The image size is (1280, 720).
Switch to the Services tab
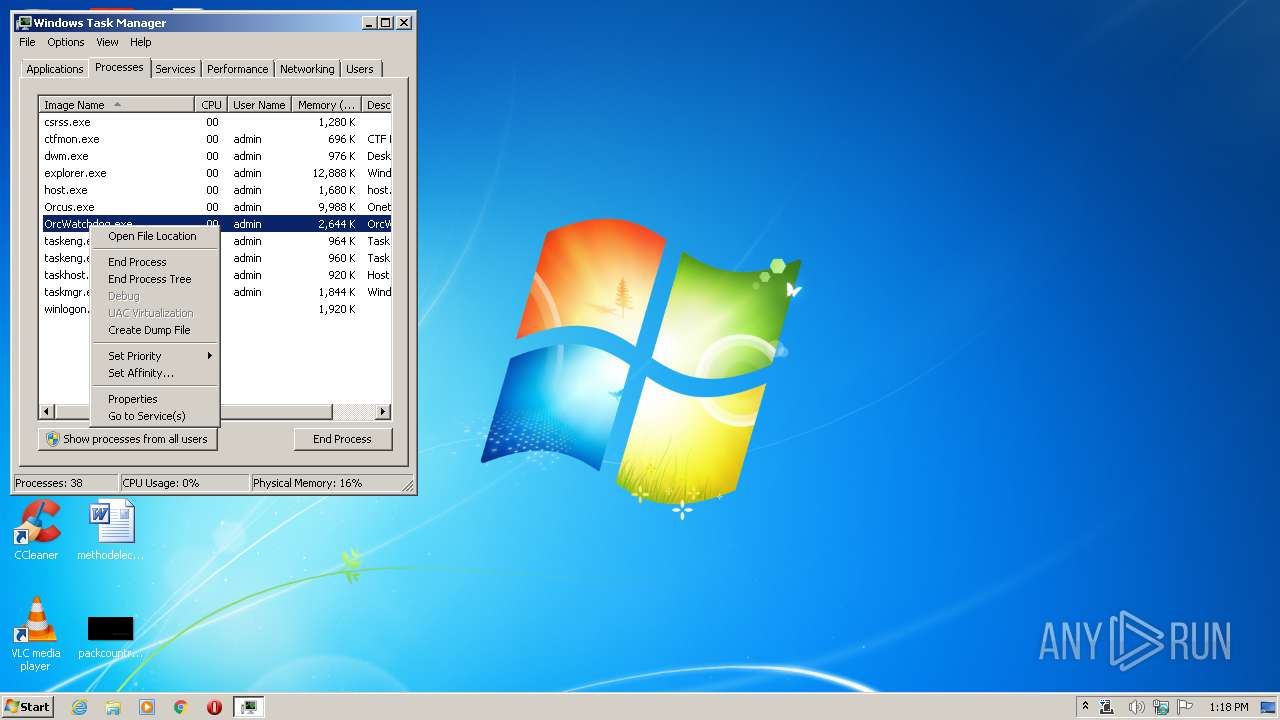tap(175, 69)
